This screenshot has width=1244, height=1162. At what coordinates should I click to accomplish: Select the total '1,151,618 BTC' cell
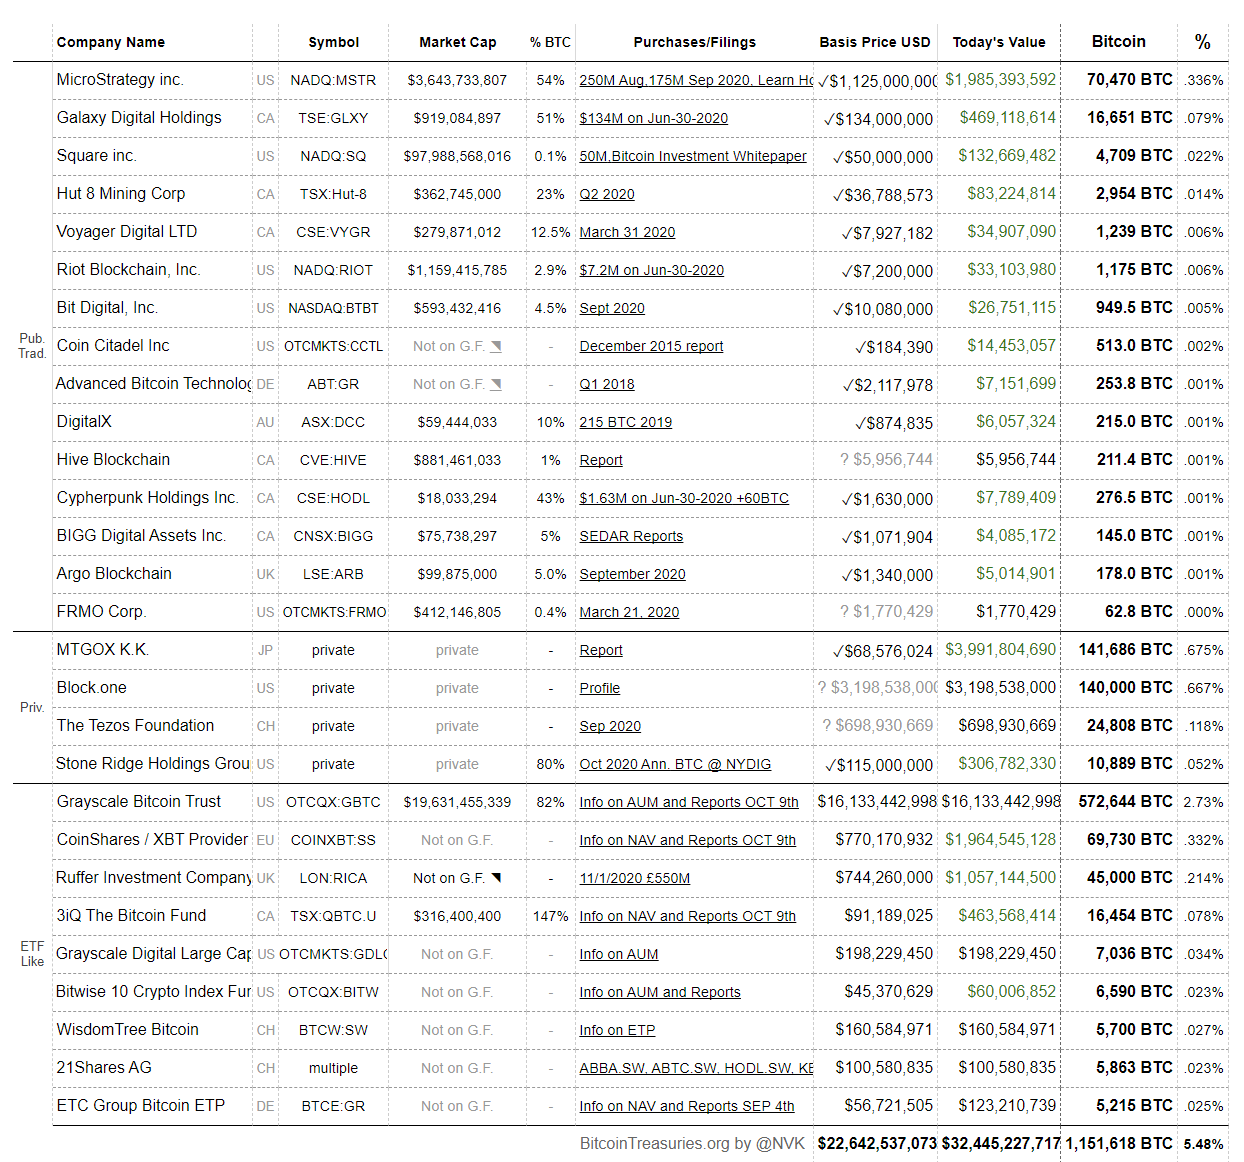1118,1143
